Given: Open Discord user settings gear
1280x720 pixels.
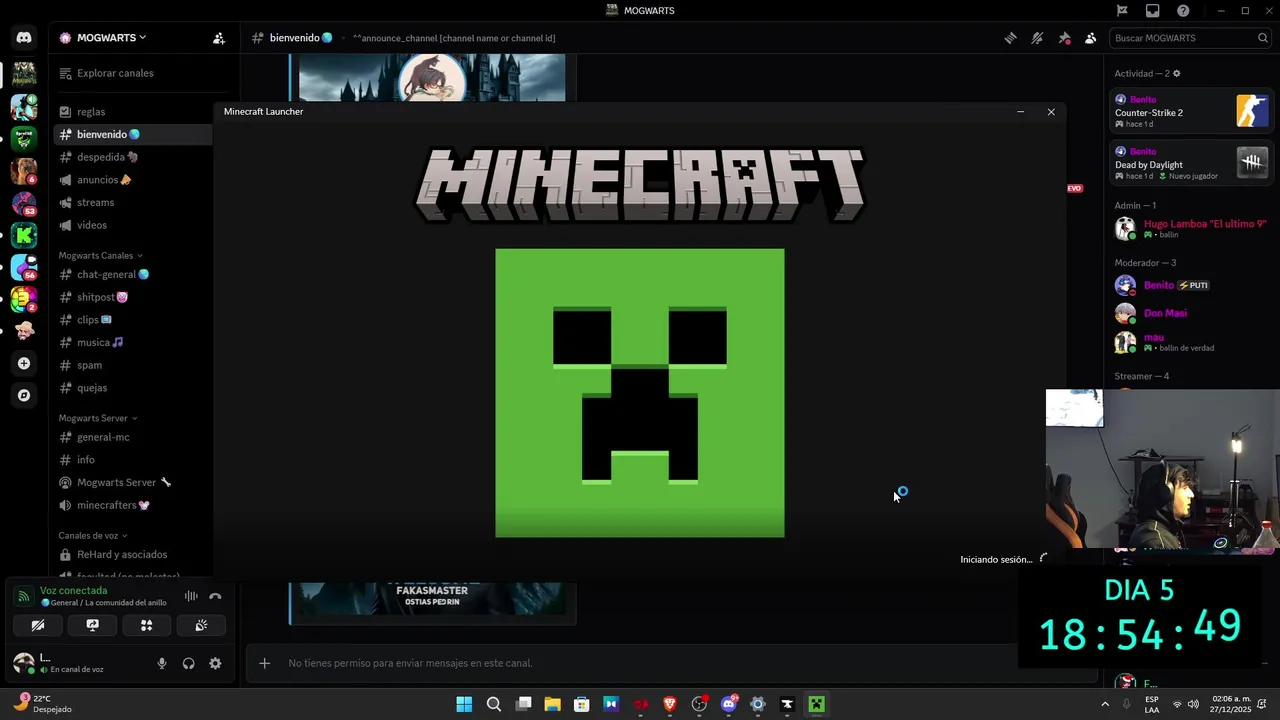Looking at the screenshot, I should 215,663.
